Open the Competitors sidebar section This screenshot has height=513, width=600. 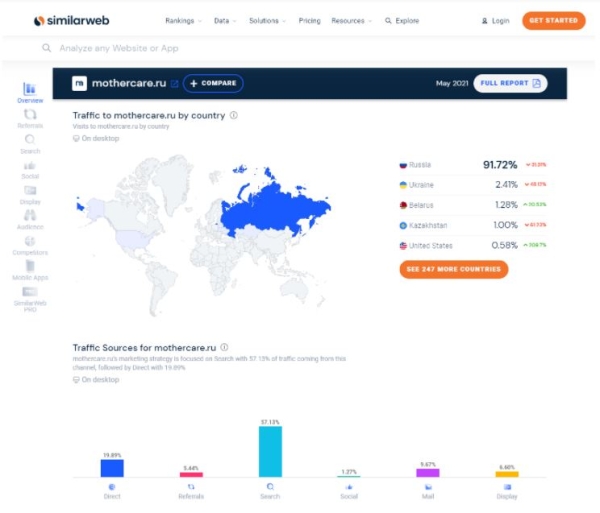pos(30,245)
